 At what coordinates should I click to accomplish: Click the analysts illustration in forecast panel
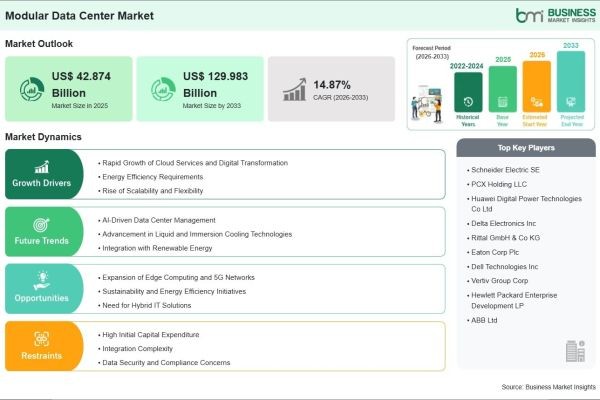[428, 104]
